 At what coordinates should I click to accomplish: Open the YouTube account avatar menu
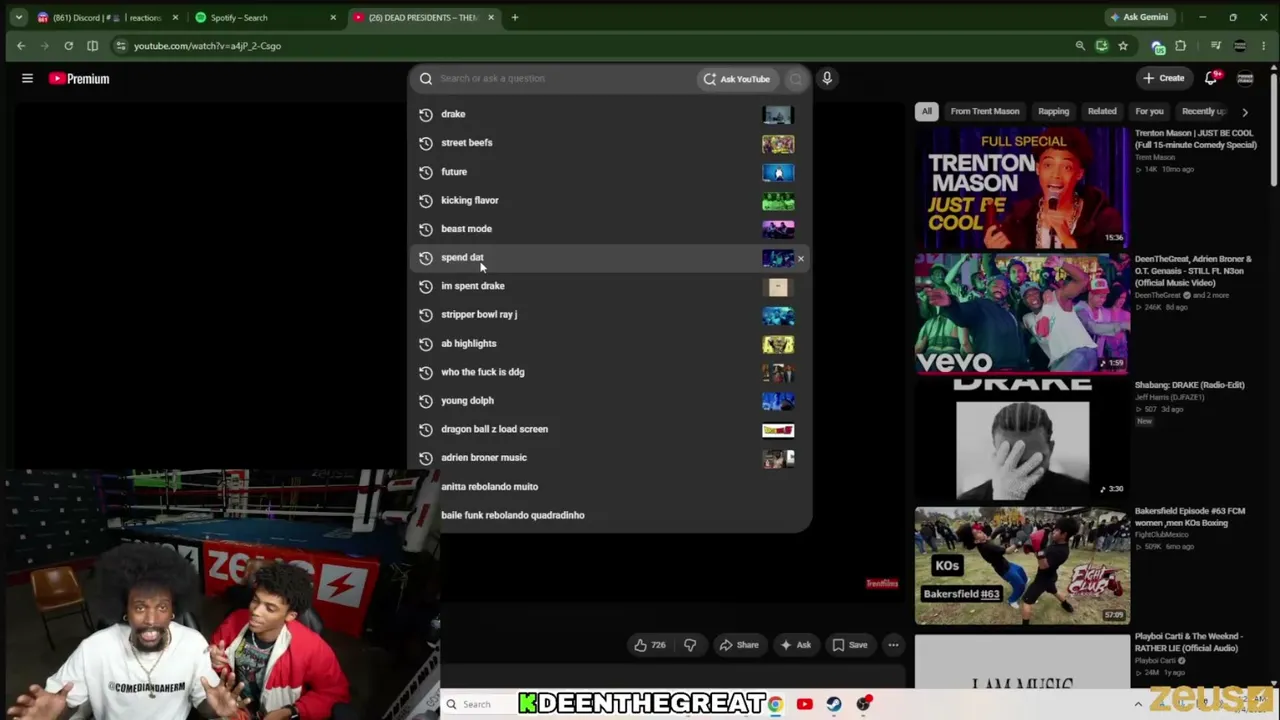(1245, 78)
